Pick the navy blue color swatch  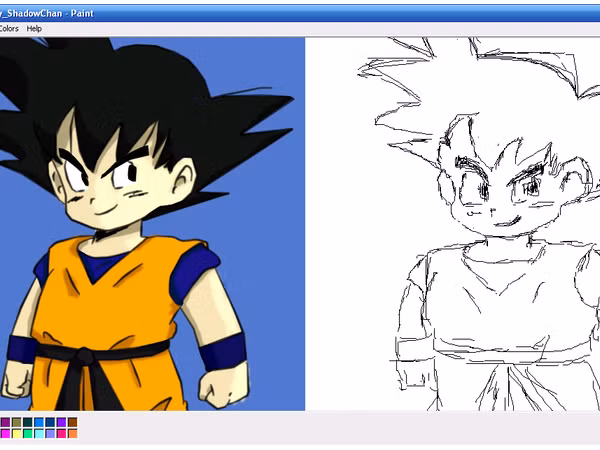click(50, 422)
